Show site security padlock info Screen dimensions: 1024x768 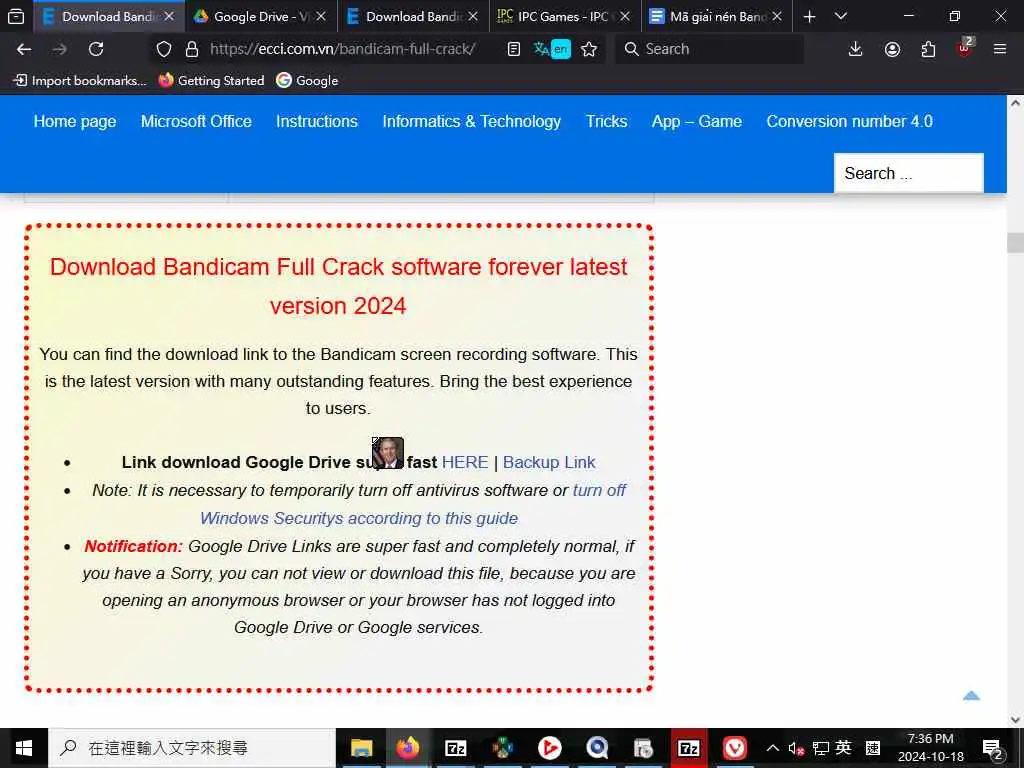(x=191, y=49)
